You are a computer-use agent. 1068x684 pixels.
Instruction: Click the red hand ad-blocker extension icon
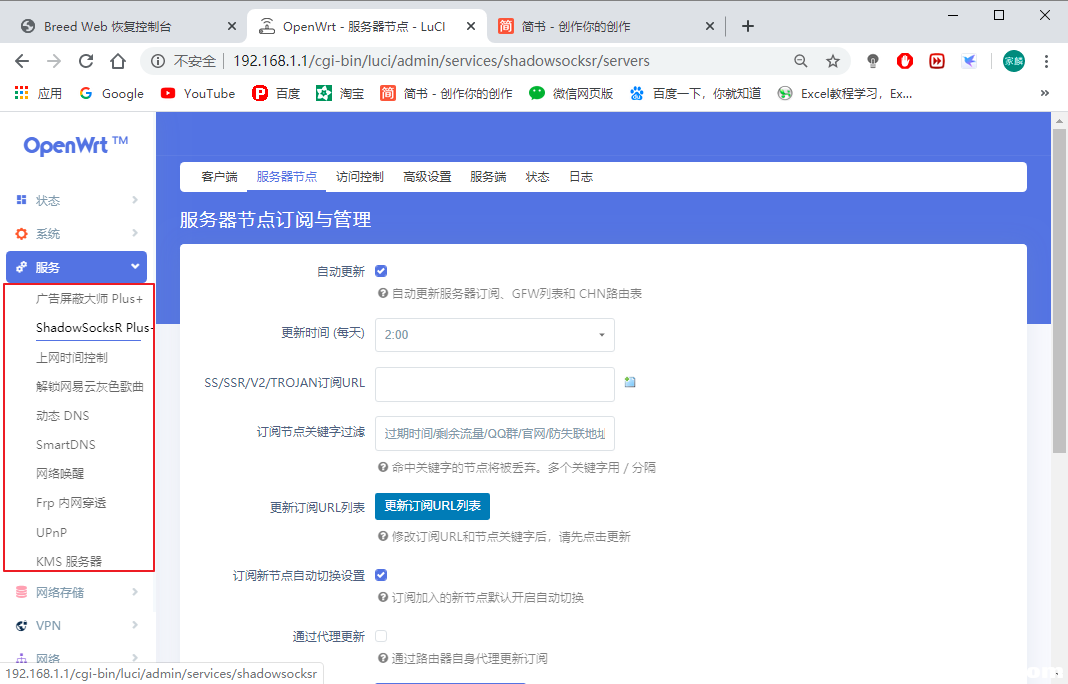(904, 61)
